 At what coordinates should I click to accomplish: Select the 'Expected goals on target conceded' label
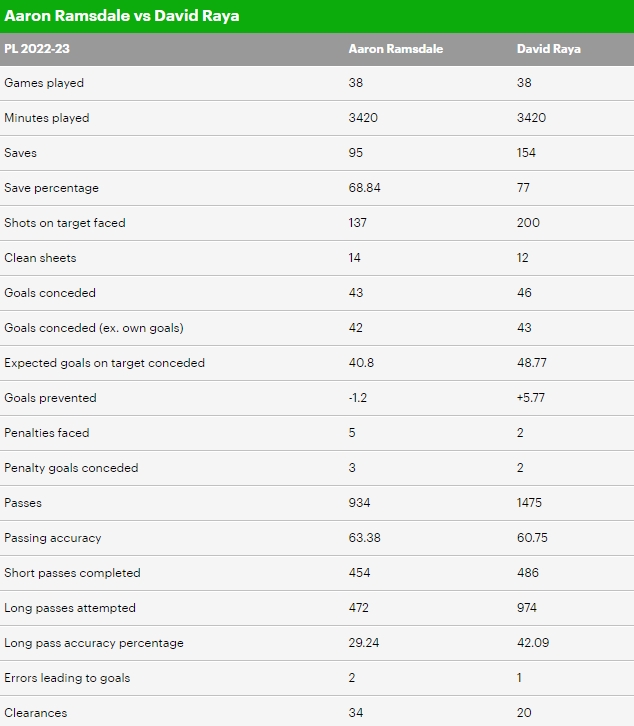pos(104,363)
